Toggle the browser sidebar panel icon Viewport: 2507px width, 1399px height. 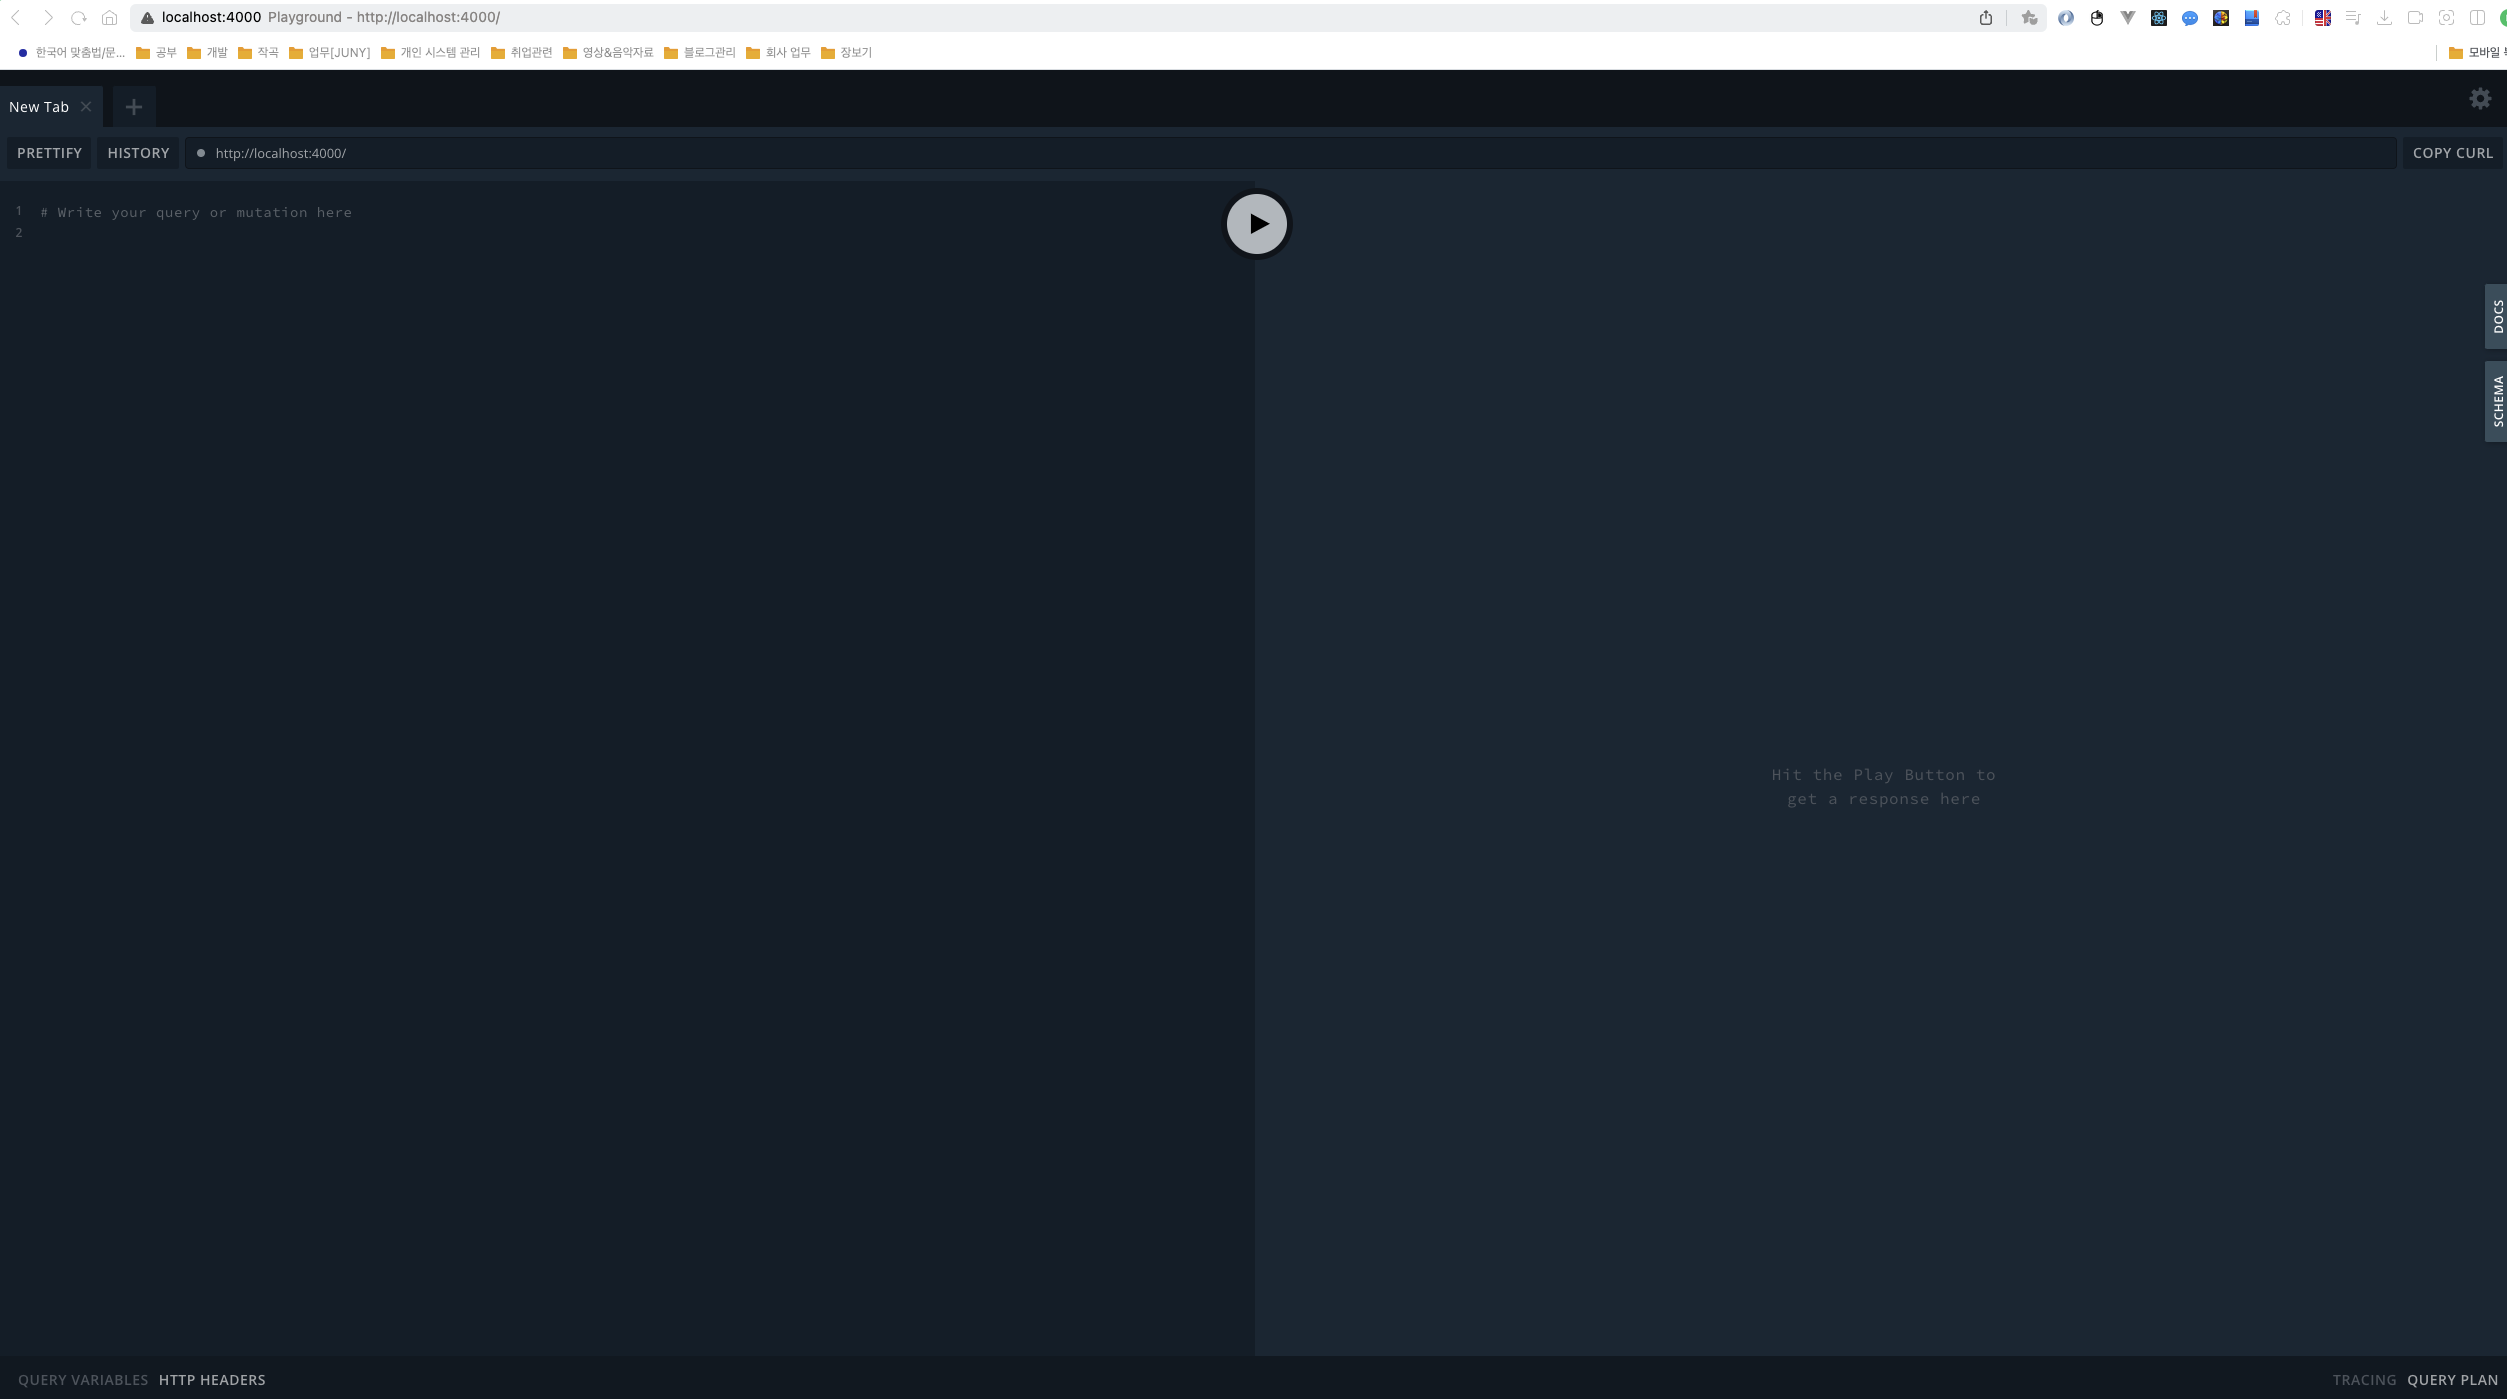(x=2477, y=18)
